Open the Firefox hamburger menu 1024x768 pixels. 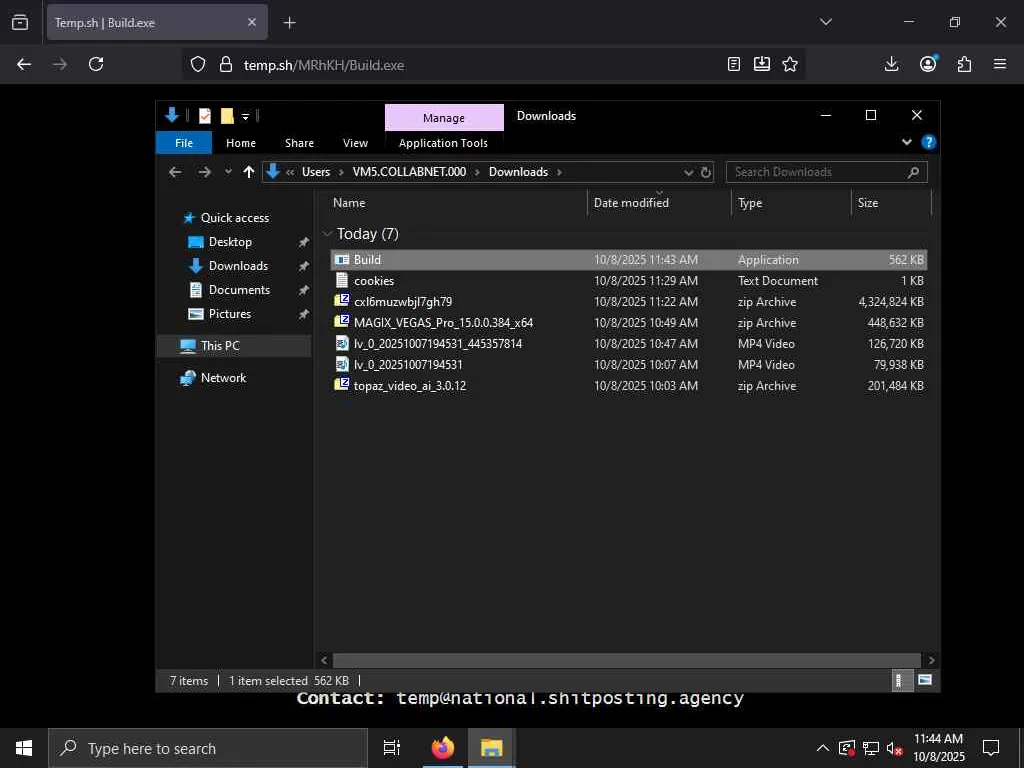(x=1000, y=64)
